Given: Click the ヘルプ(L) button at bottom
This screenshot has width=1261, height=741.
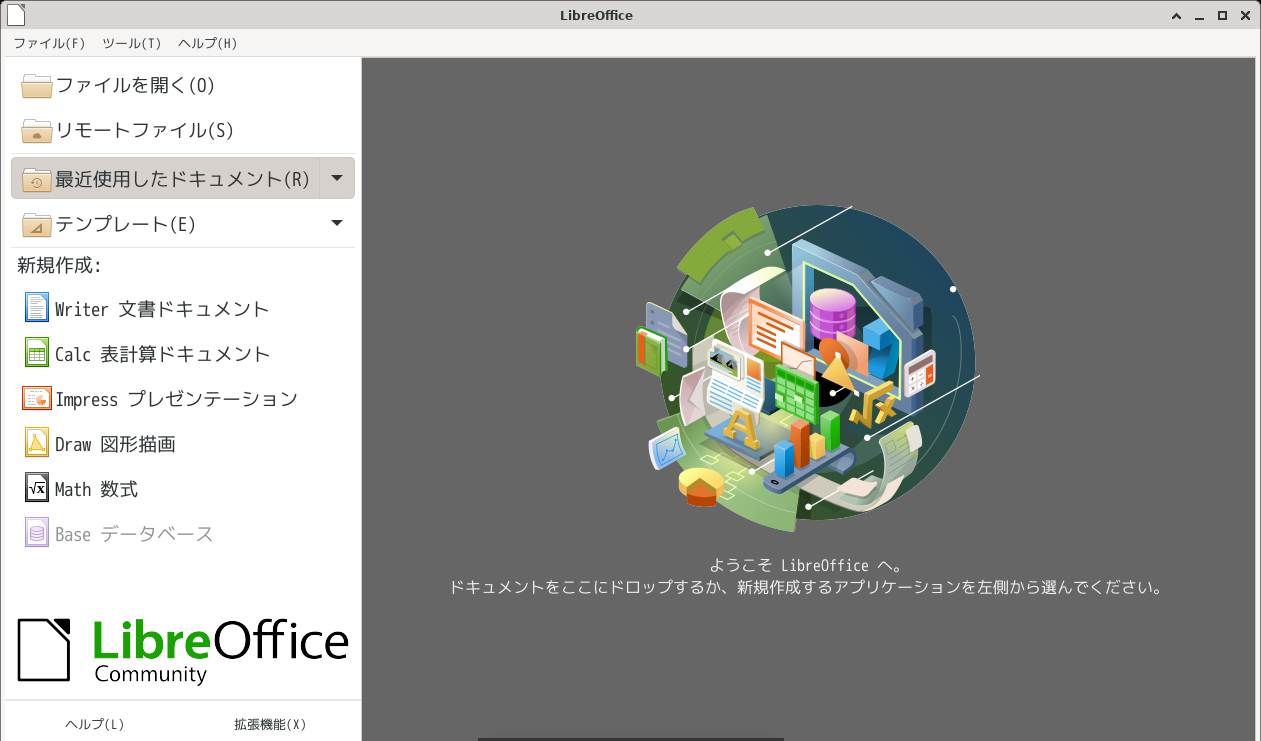Looking at the screenshot, I should click(x=95, y=724).
